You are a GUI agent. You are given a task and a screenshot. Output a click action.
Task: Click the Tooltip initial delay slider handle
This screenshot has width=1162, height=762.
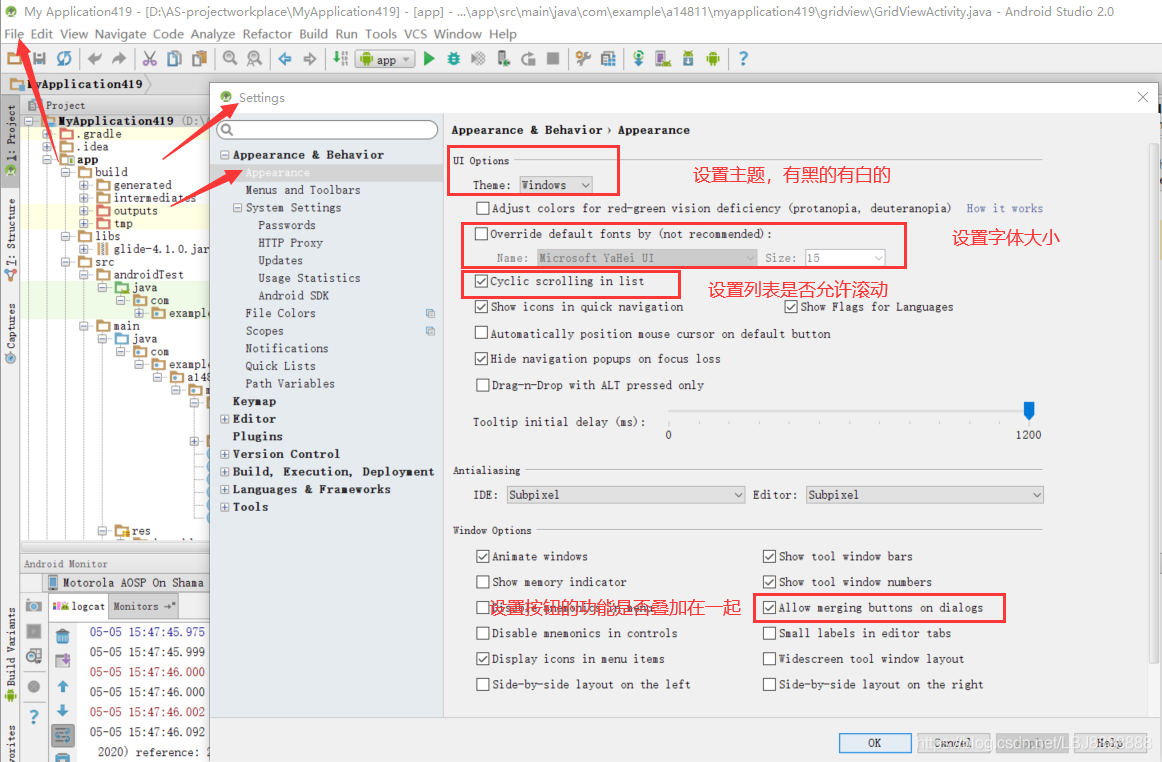click(1029, 410)
